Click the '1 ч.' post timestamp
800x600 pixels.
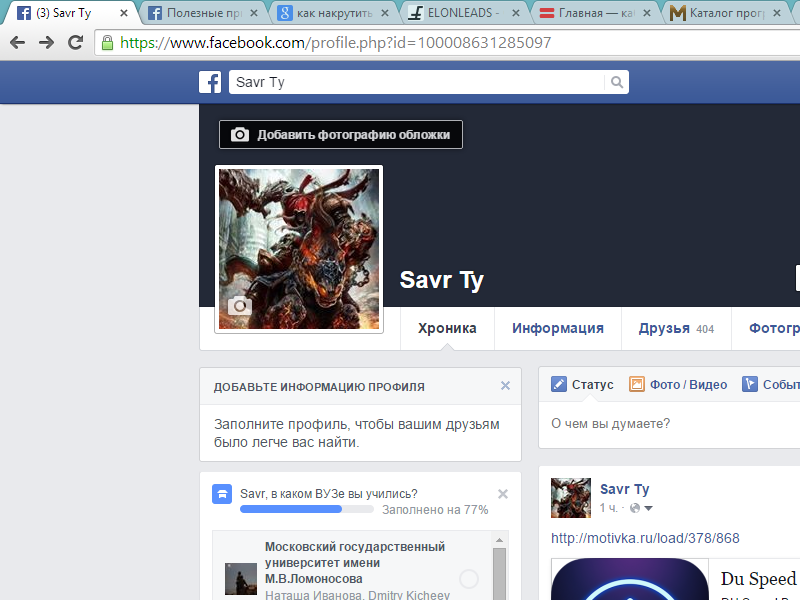coord(608,508)
